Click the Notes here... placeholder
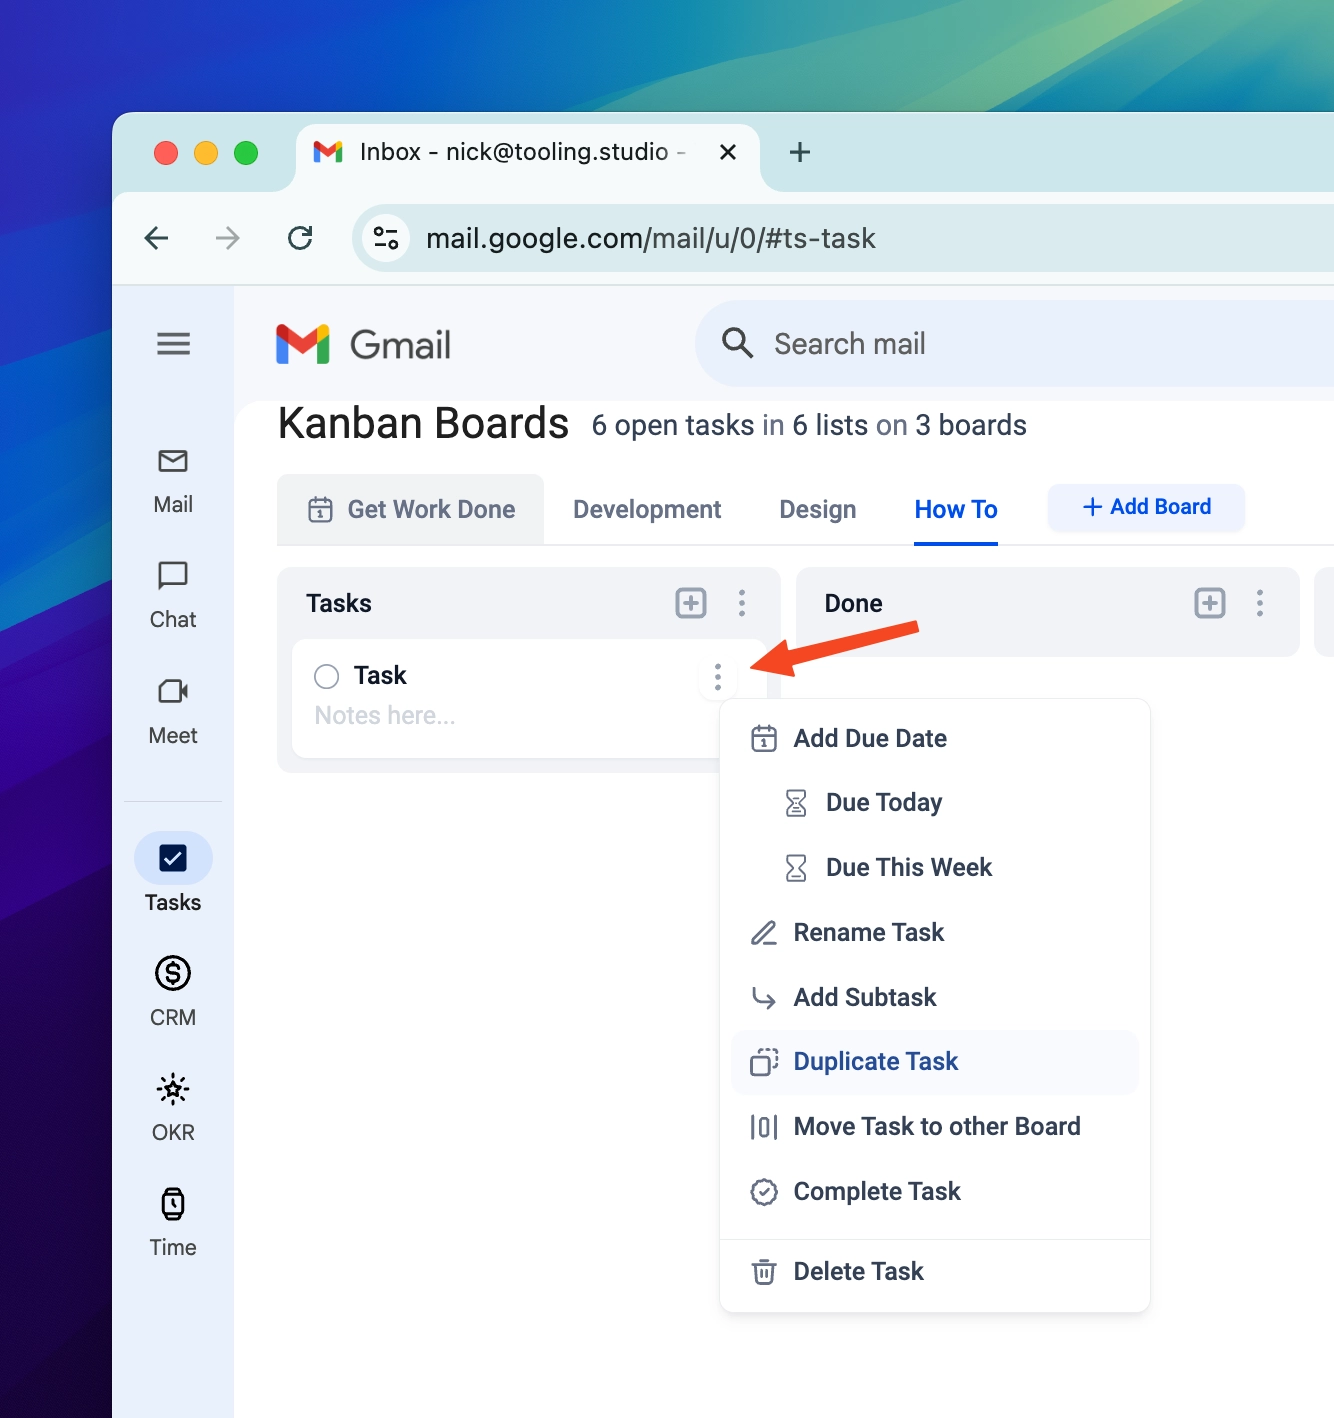This screenshot has width=1334, height=1418. point(385,715)
